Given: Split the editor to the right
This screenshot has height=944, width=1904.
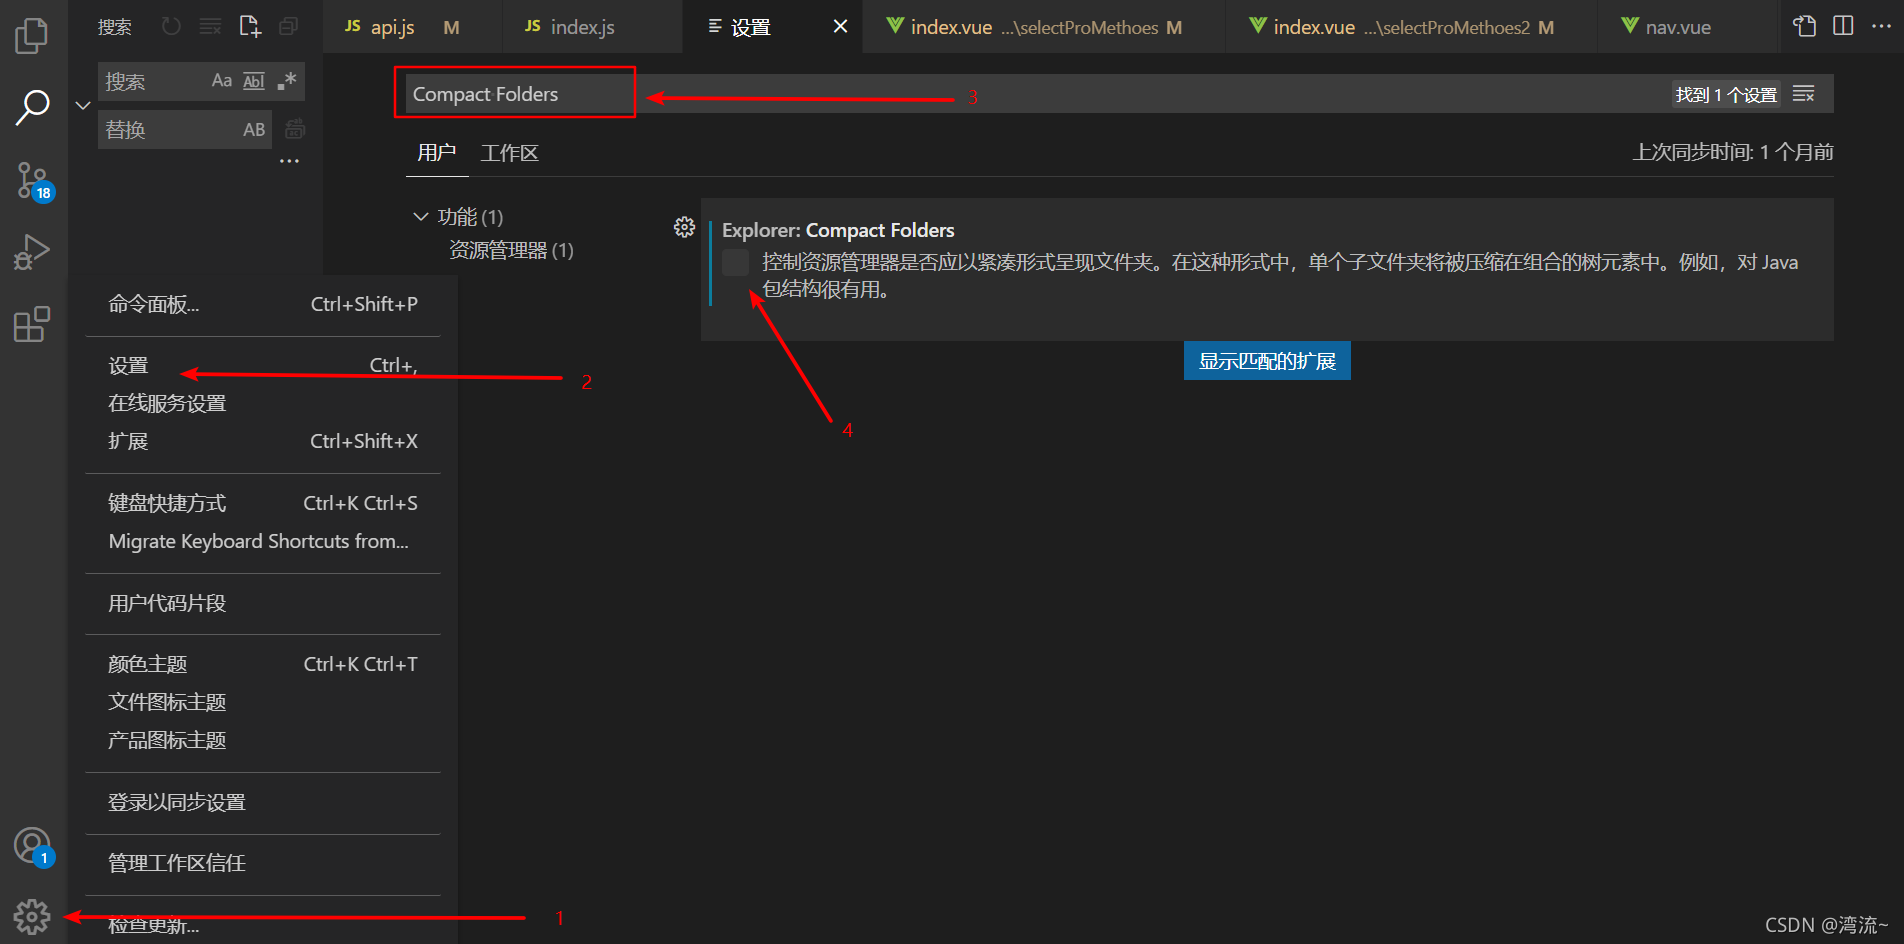Looking at the screenshot, I should pyautogui.click(x=1843, y=26).
